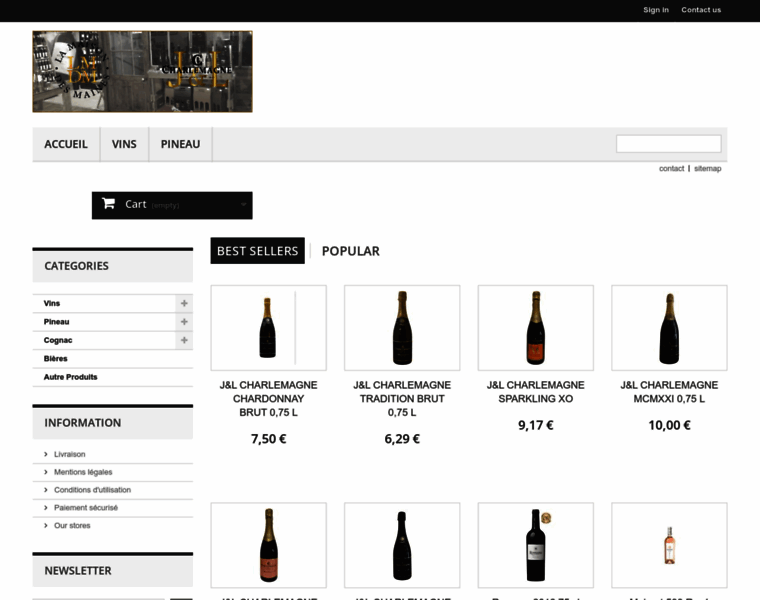Click J&L Charlemagne Sparkling XO title
The width and height of the screenshot is (760, 600).
click(x=536, y=392)
